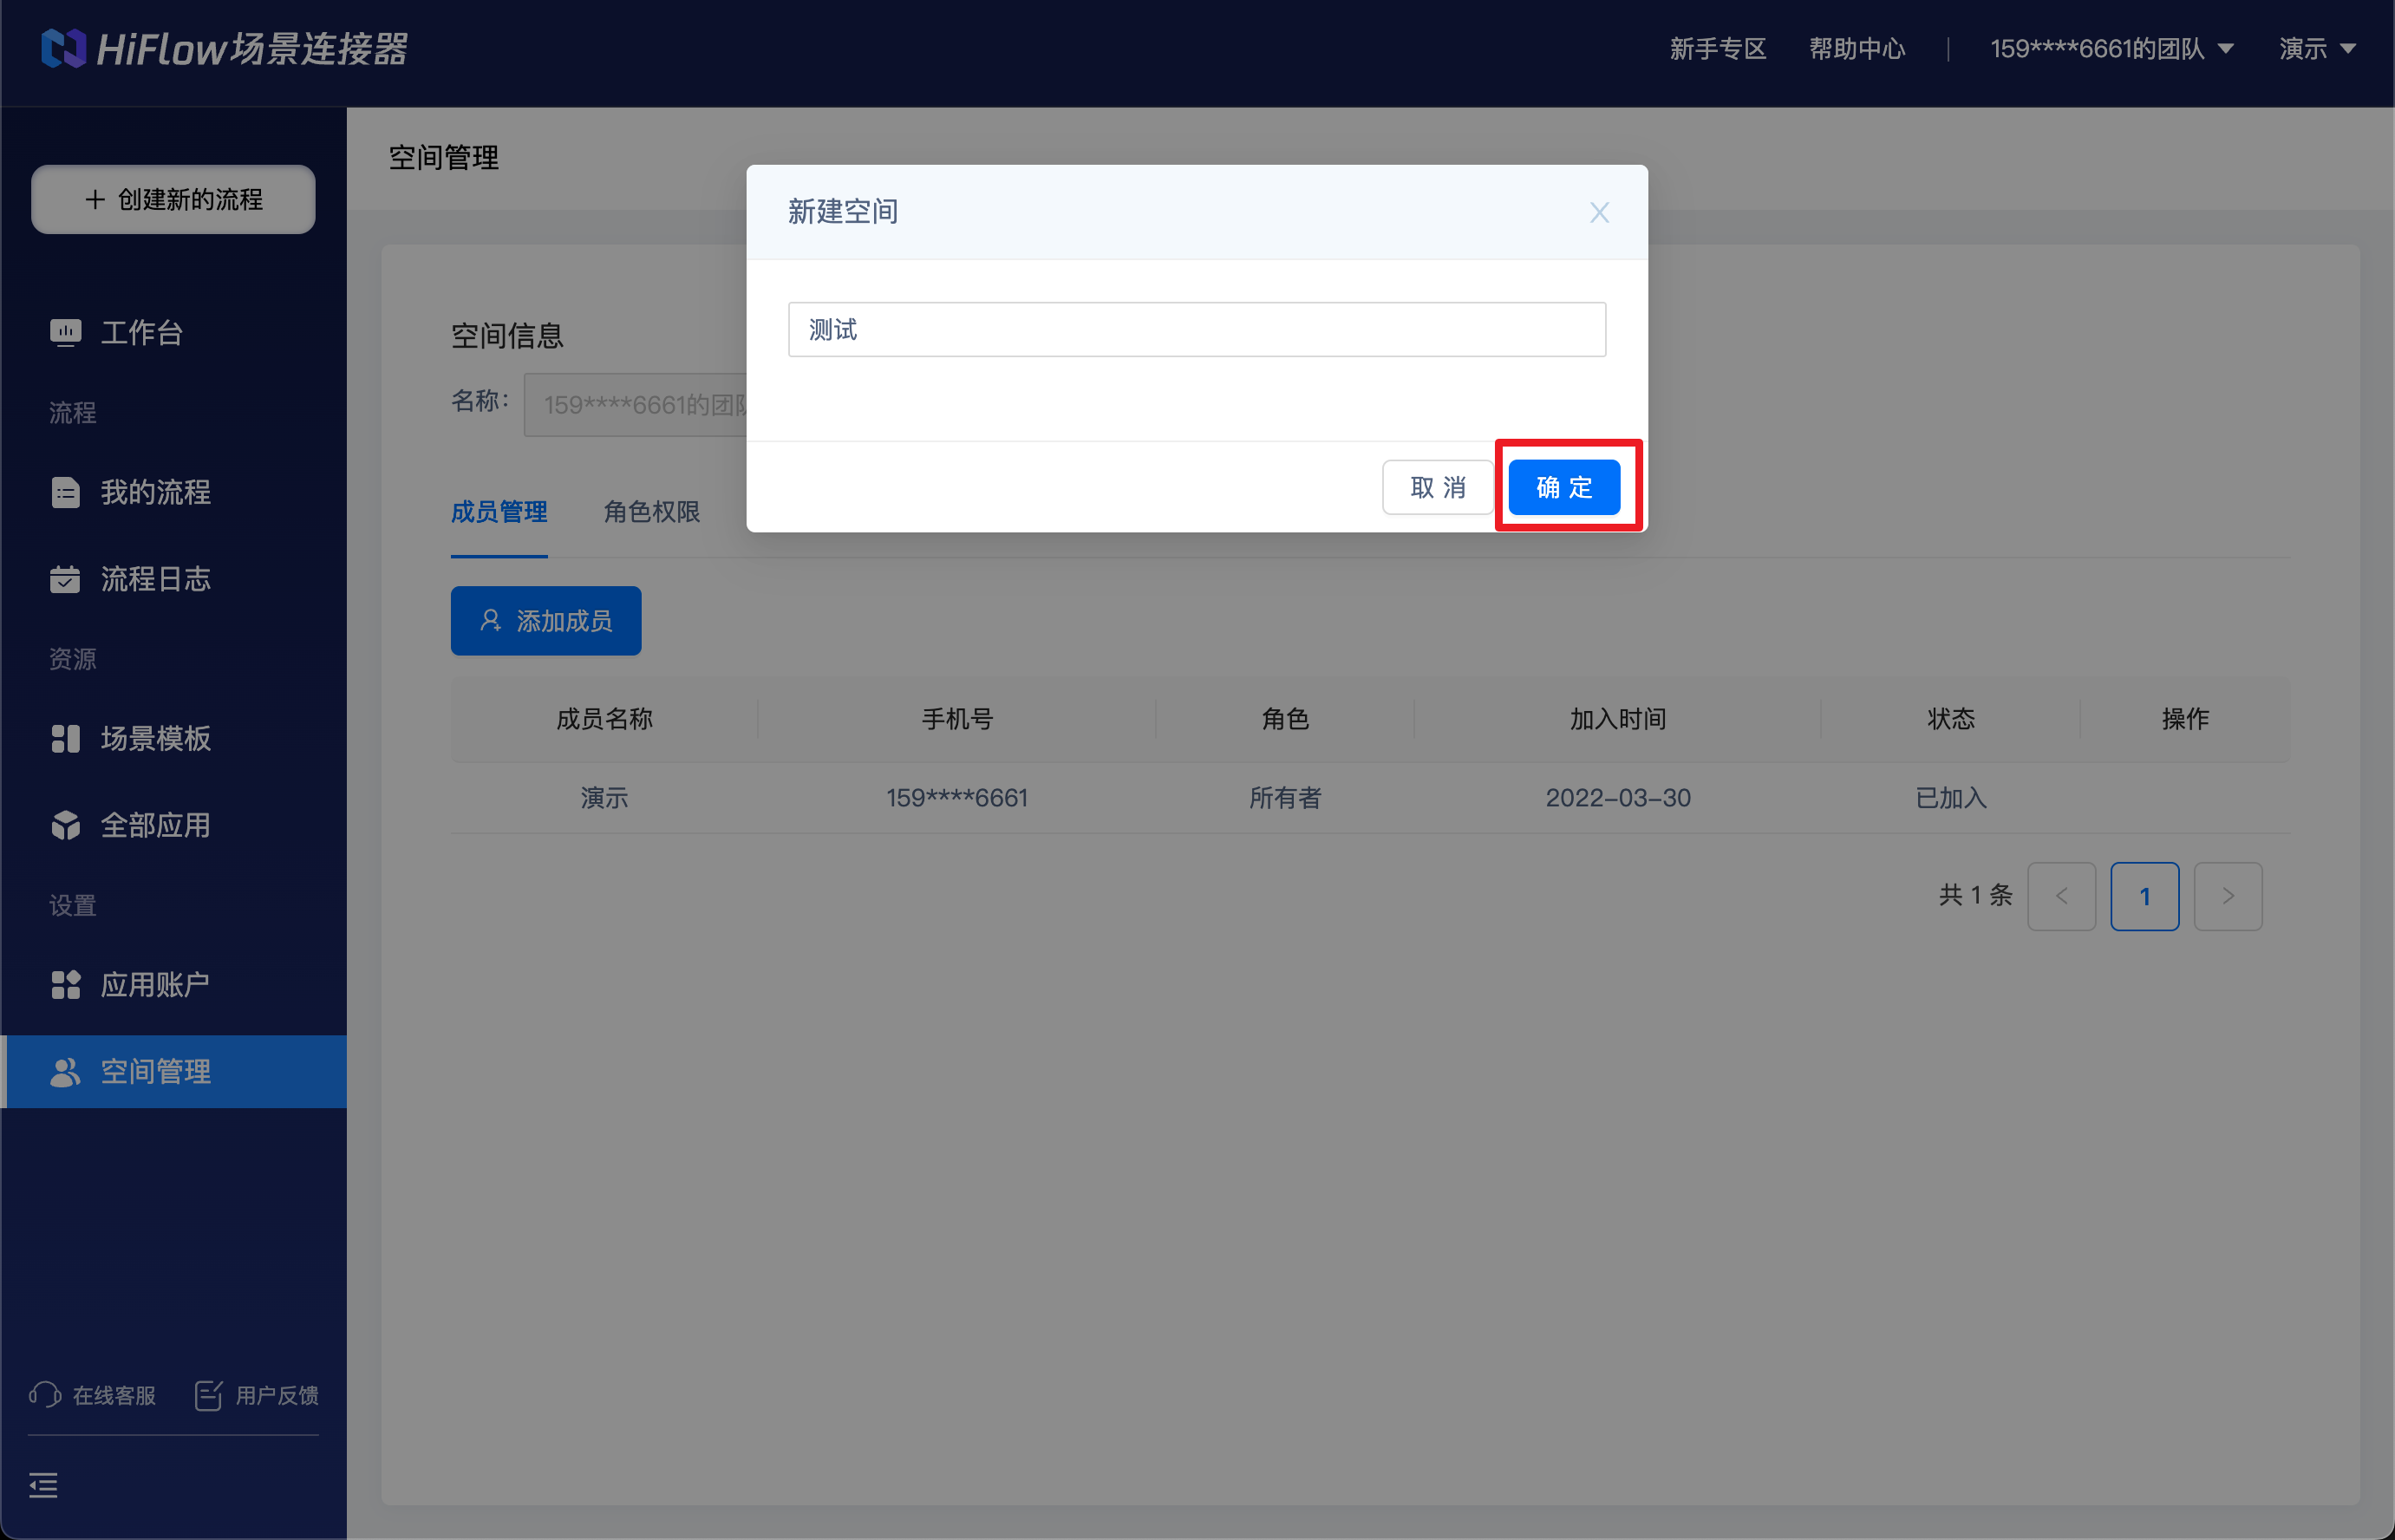Open 在线客服 headset support

[x=92, y=1394]
